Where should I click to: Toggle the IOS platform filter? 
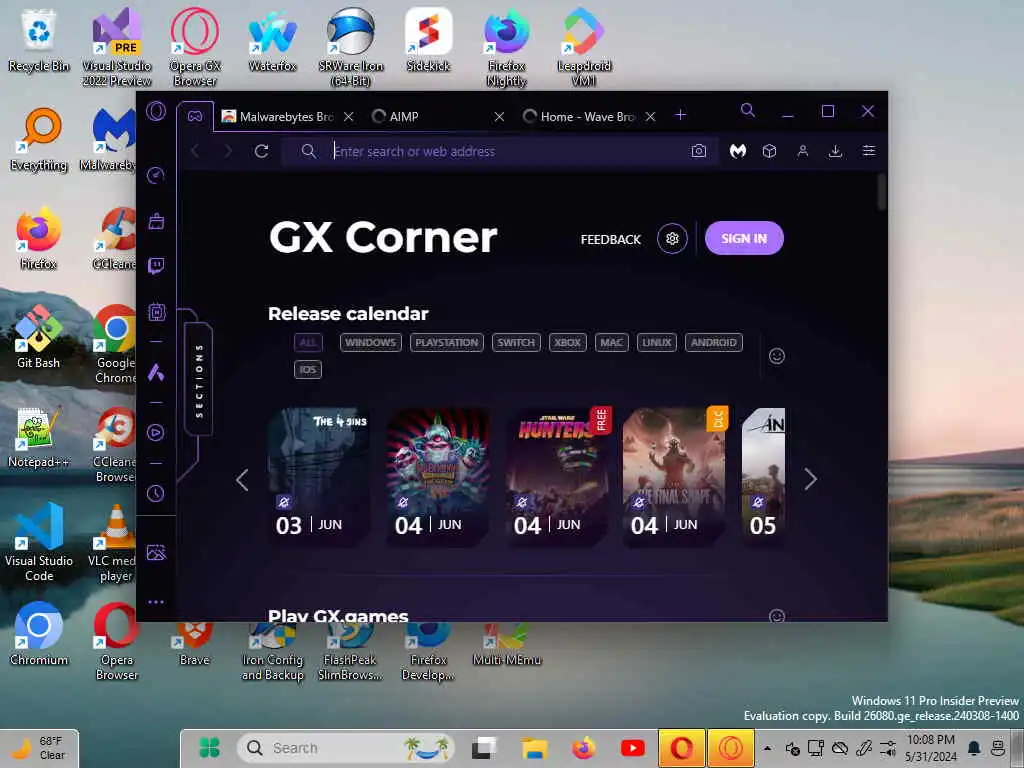click(308, 370)
